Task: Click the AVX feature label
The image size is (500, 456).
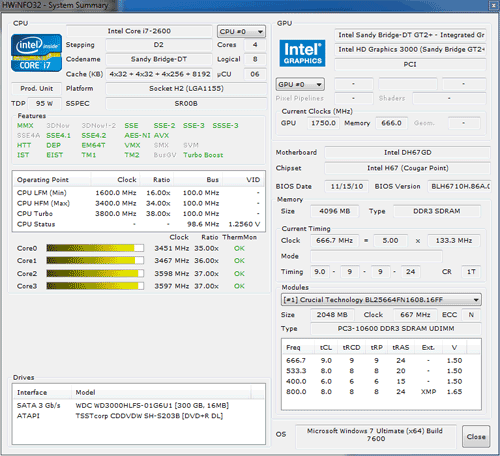Action: click(161, 136)
